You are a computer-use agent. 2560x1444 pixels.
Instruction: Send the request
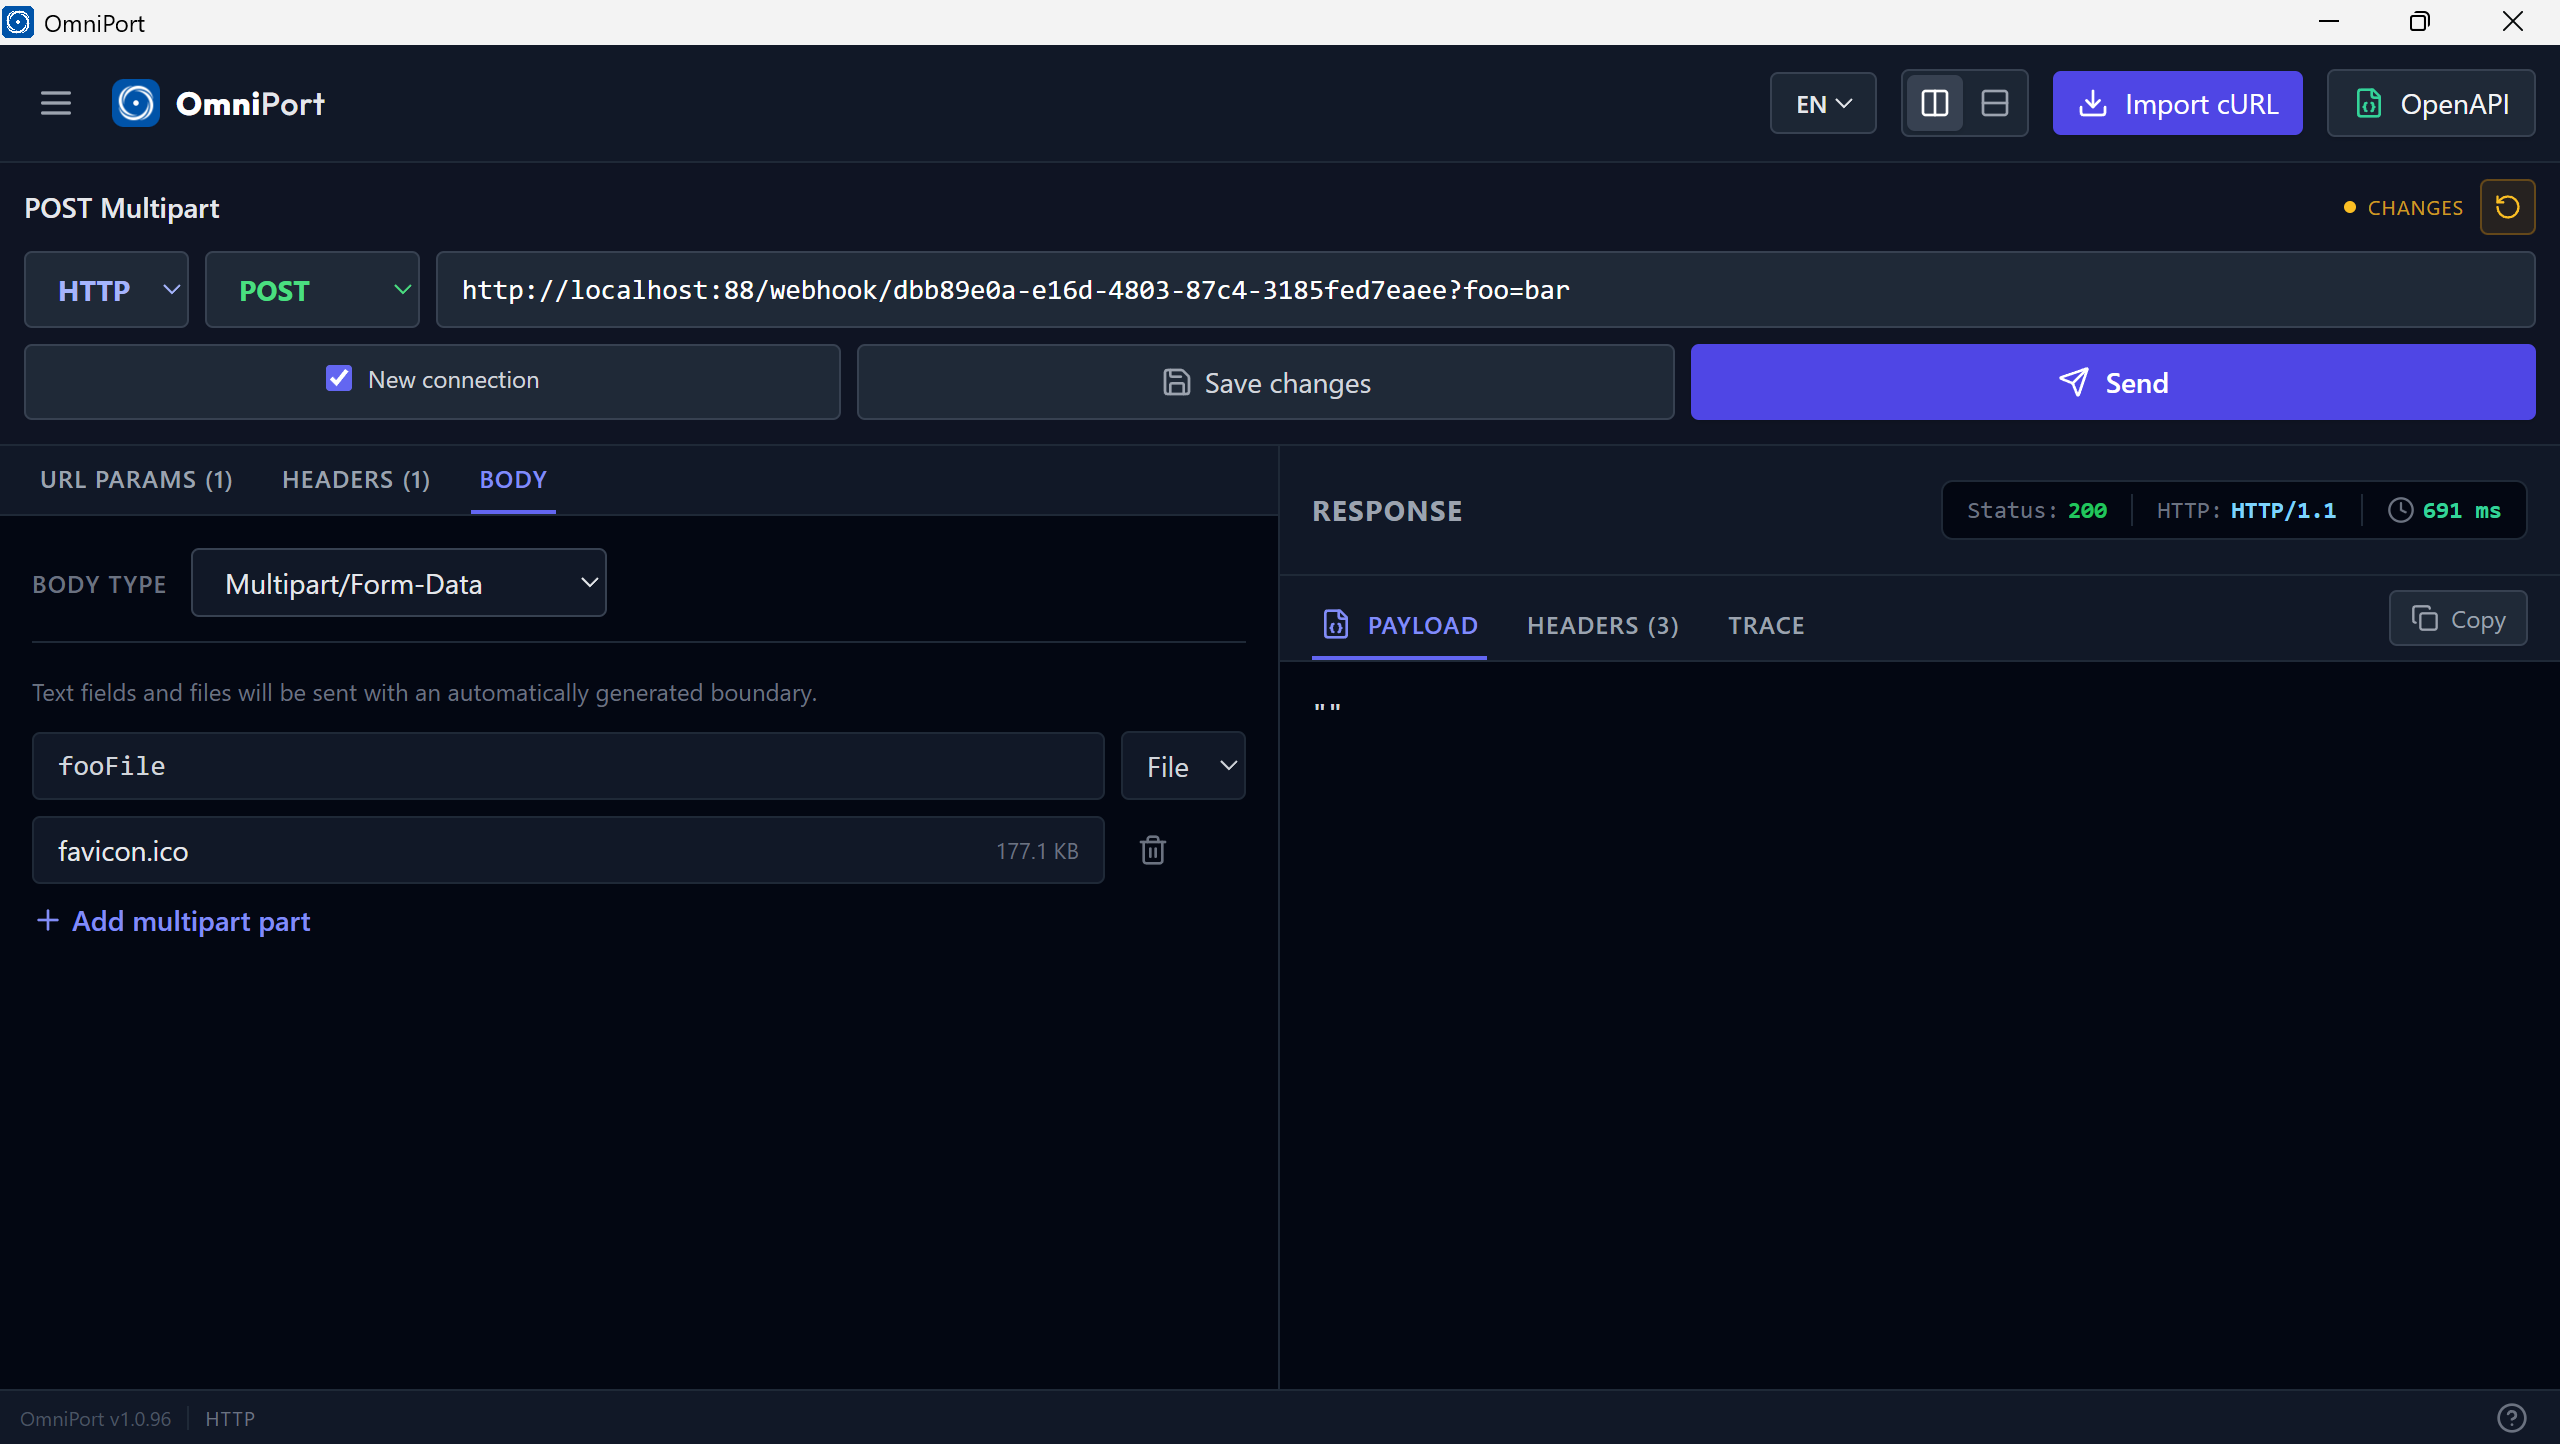pos(2113,382)
